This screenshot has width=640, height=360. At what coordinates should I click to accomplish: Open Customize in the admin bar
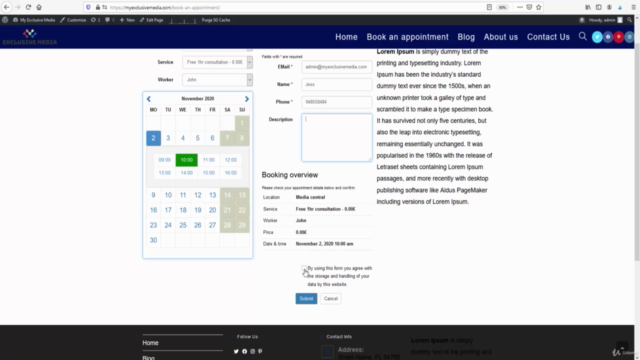coord(73,20)
